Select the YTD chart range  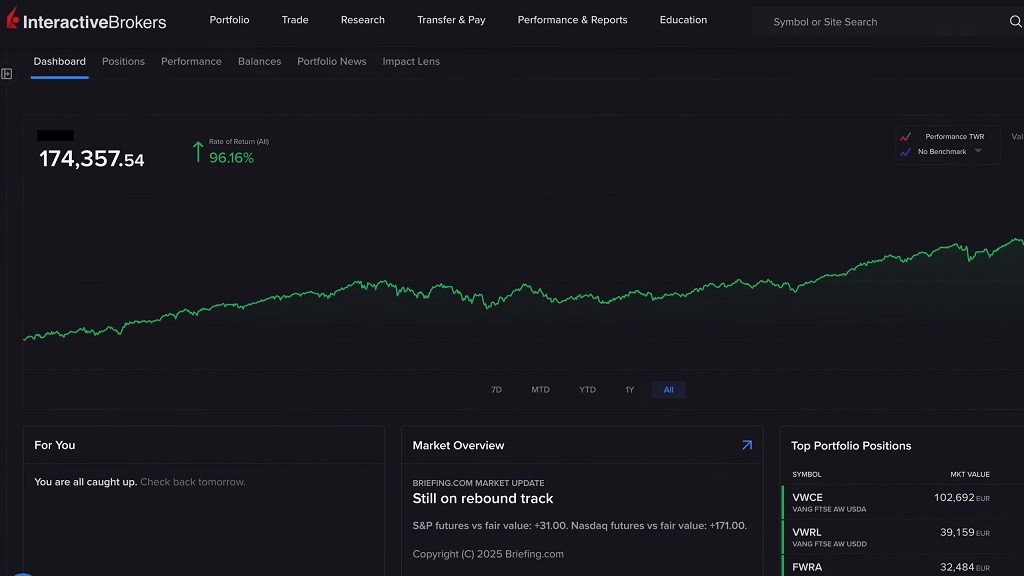(587, 390)
